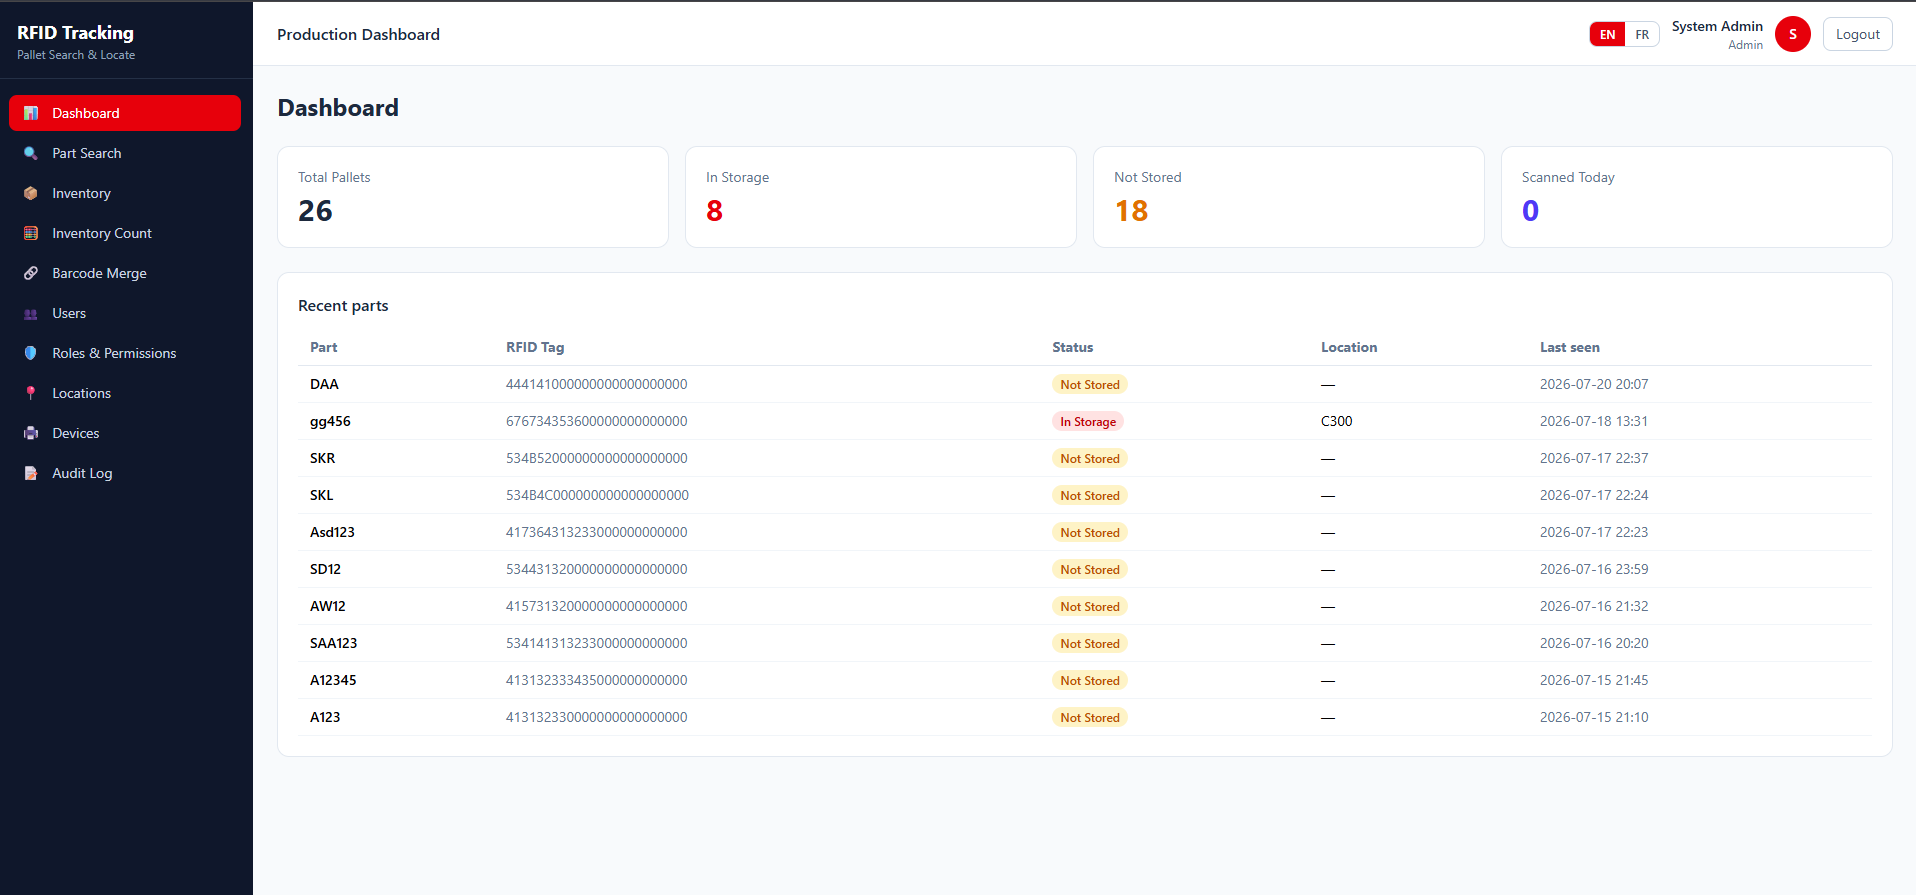This screenshot has width=1916, height=895.
Task: Open Barcode Merge from sidebar
Action: (x=125, y=273)
